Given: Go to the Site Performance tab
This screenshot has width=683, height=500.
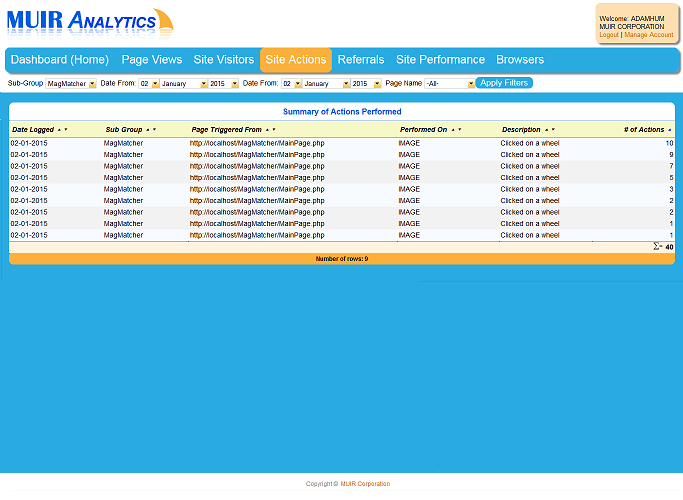Looking at the screenshot, I should 440,60.
